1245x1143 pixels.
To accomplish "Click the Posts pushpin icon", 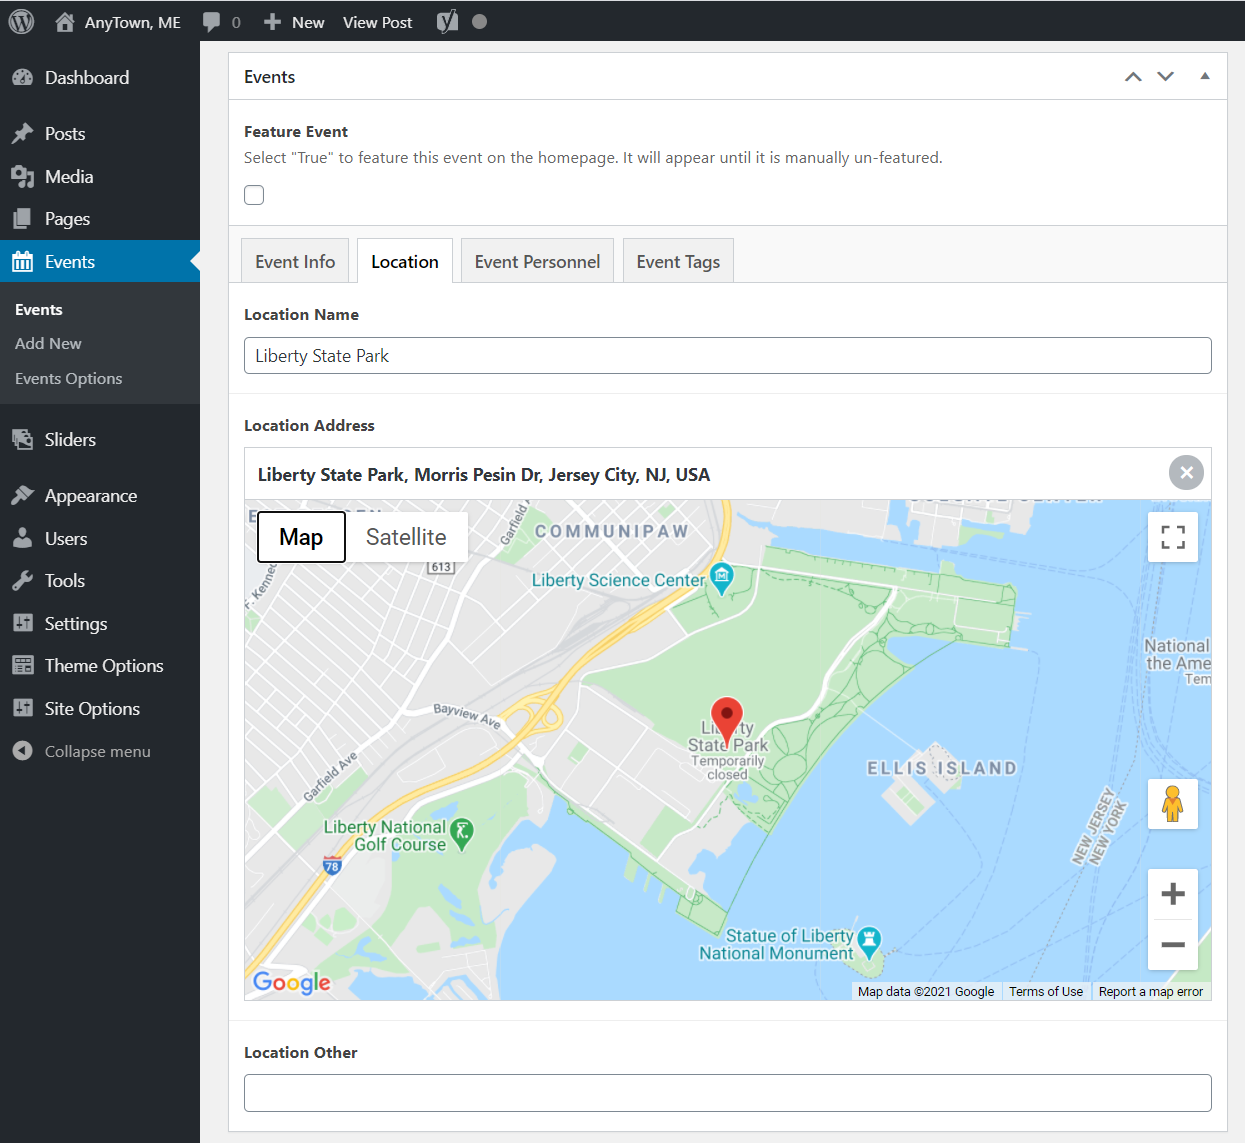I will click(x=22, y=133).
